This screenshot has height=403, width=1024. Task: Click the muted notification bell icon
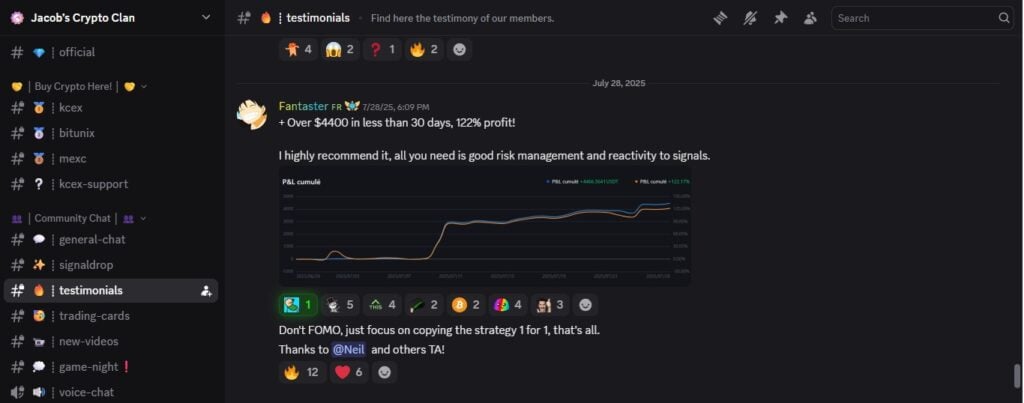pyautogui.click(x=749, y=18)
